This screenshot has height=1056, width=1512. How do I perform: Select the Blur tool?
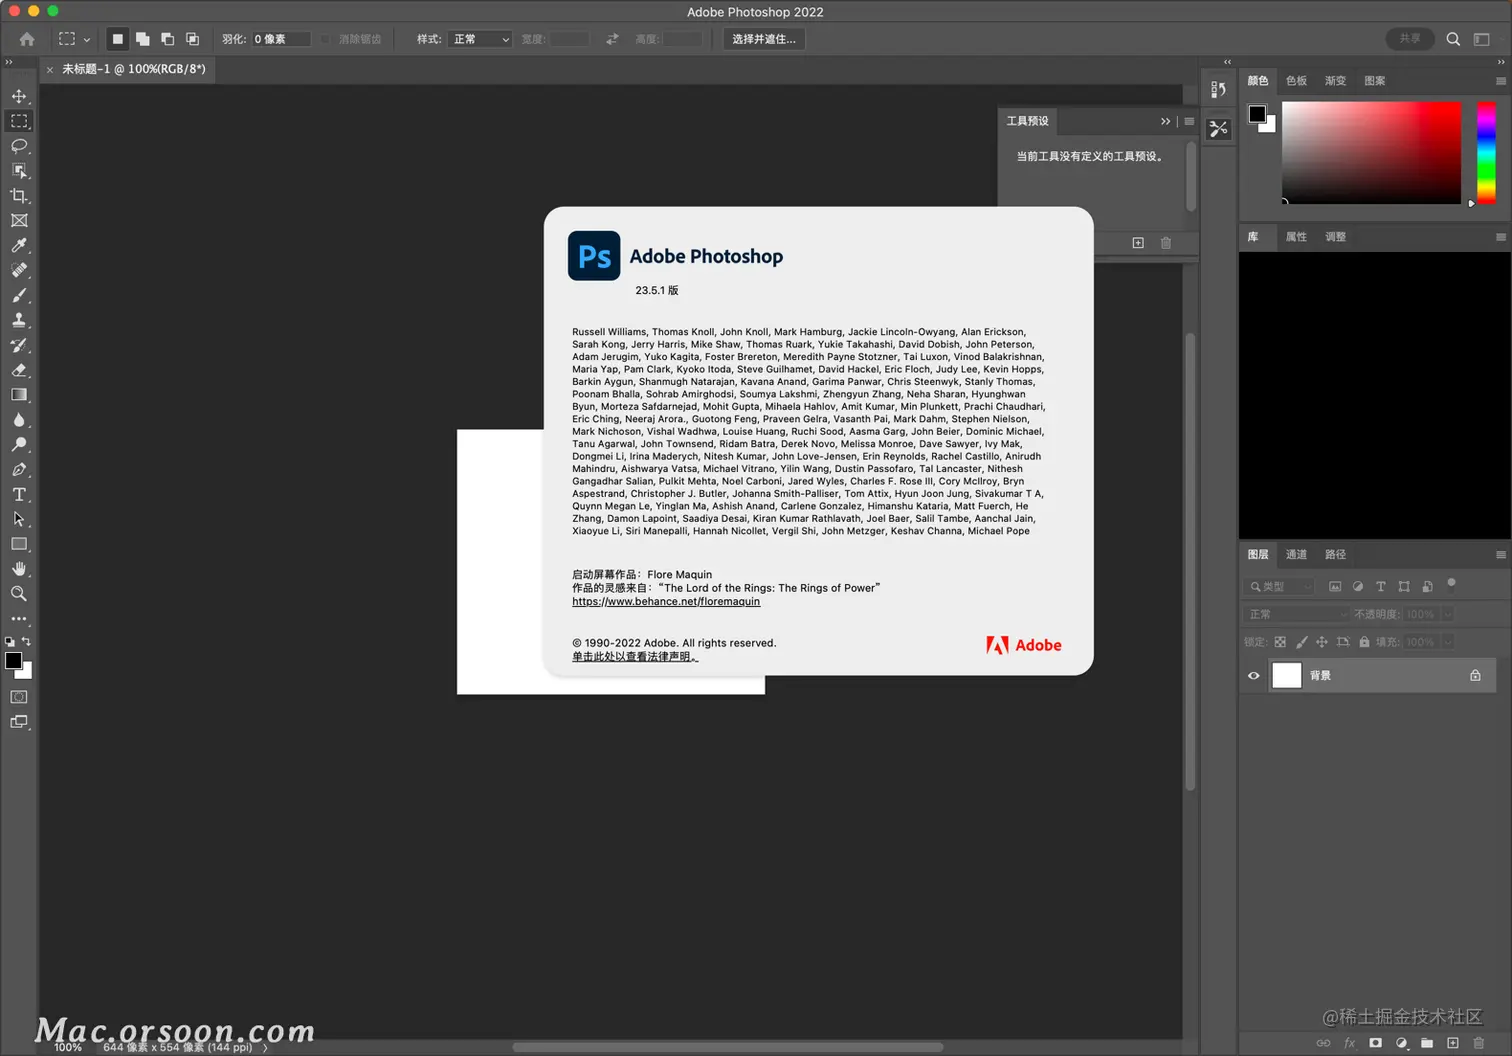(19, 420)
